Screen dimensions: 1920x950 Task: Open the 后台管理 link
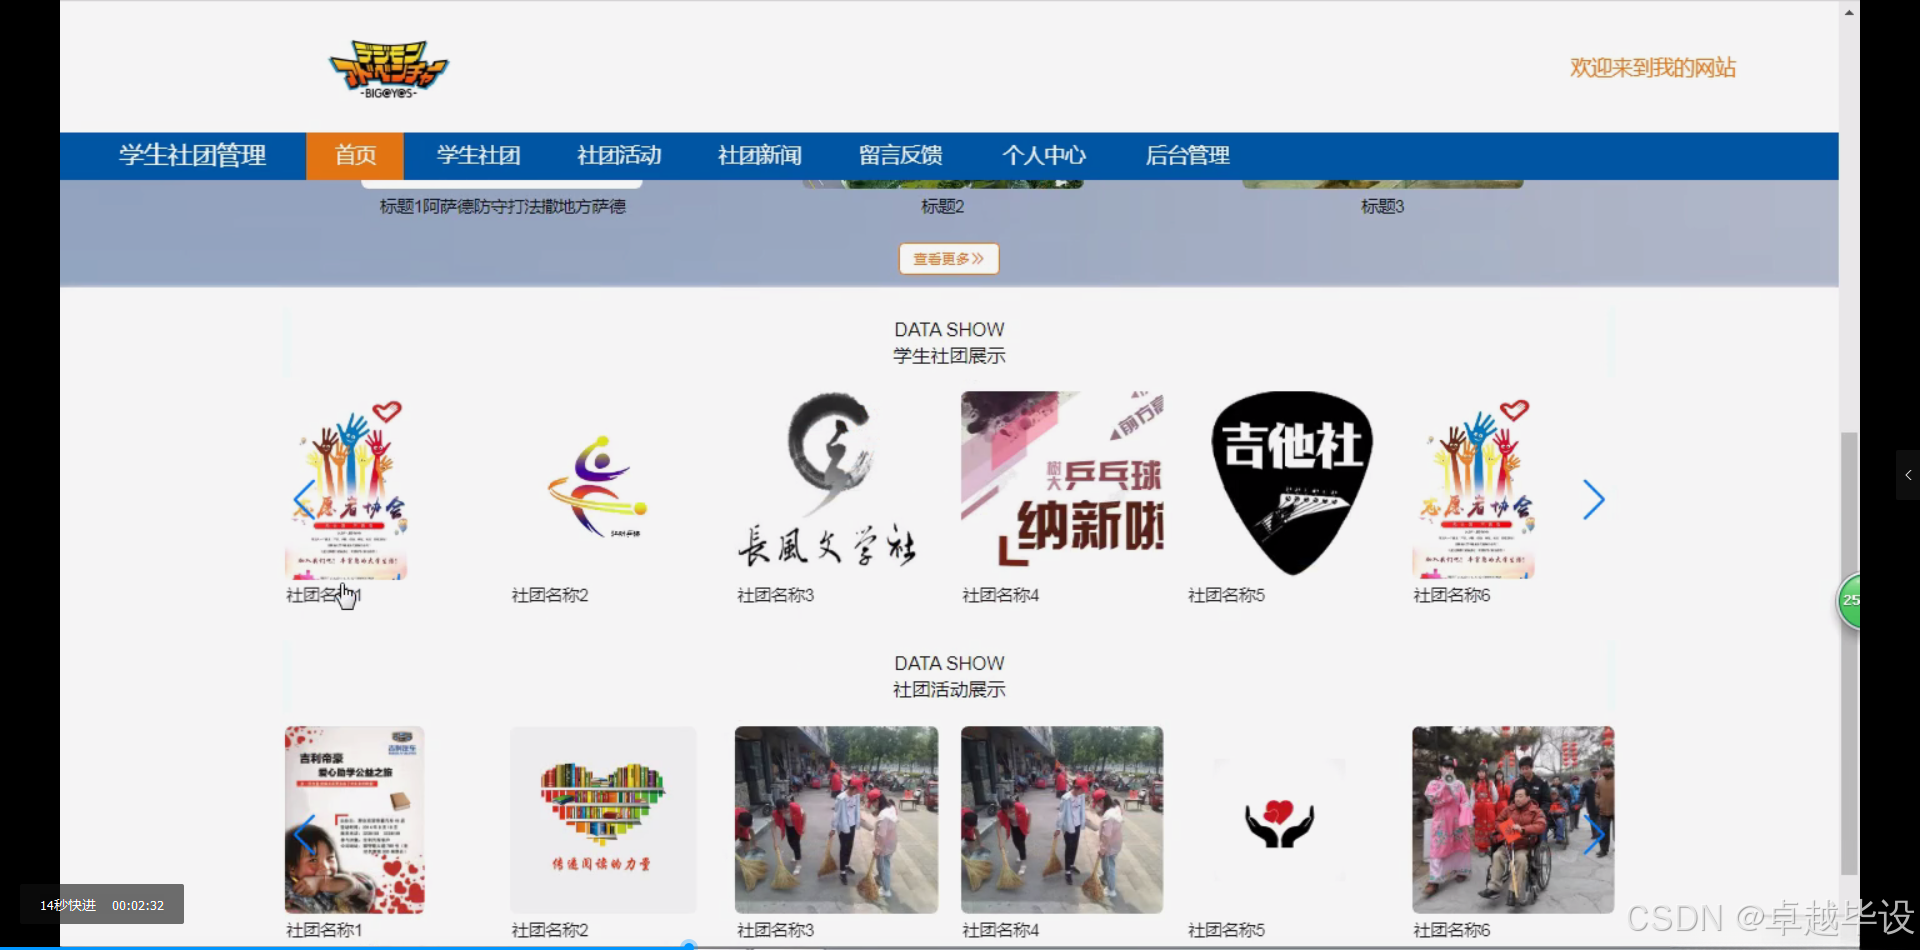coord(1187,155)
